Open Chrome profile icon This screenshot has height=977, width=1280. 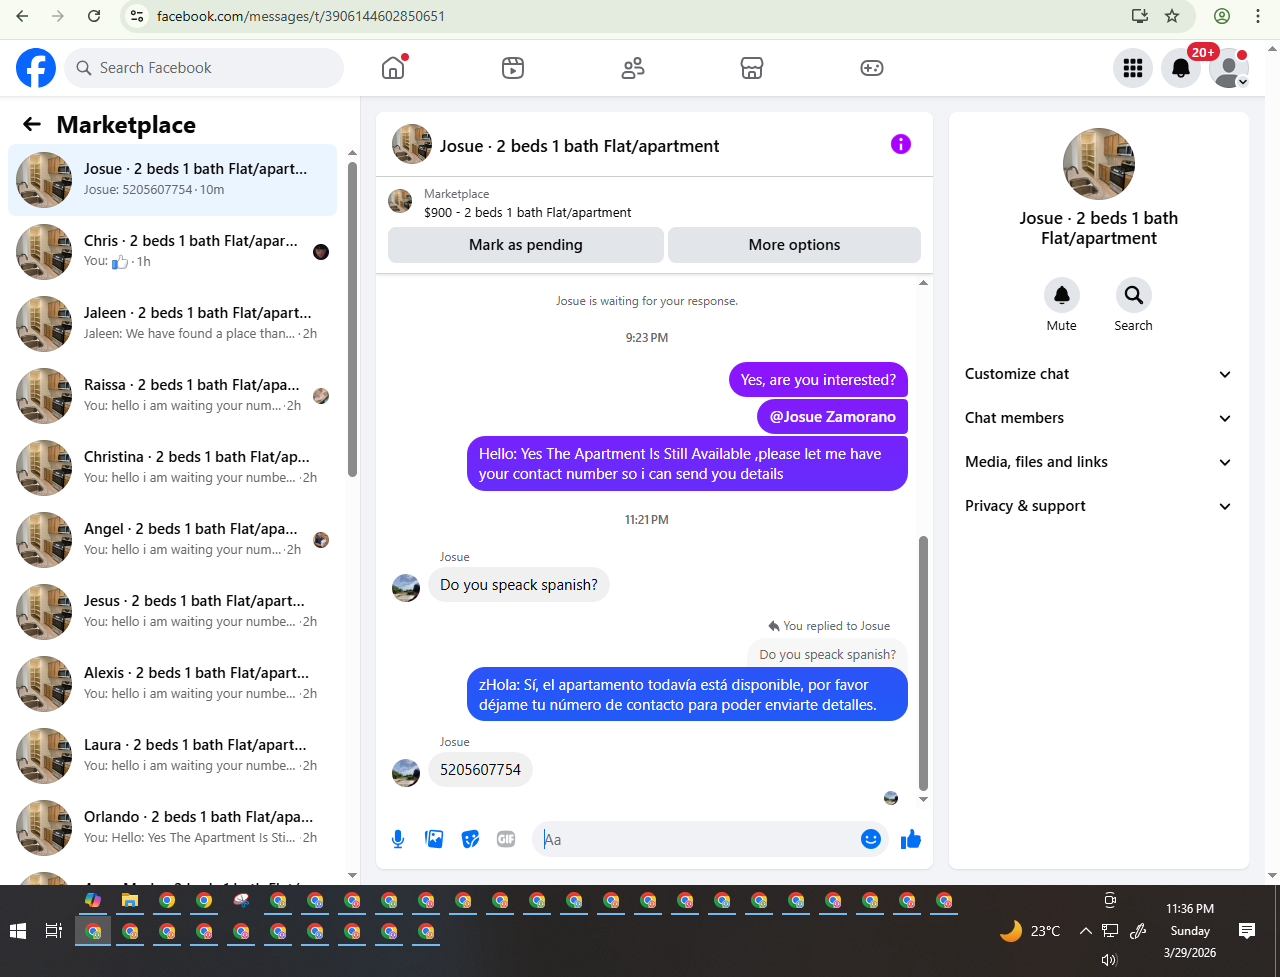[1222, 16]
